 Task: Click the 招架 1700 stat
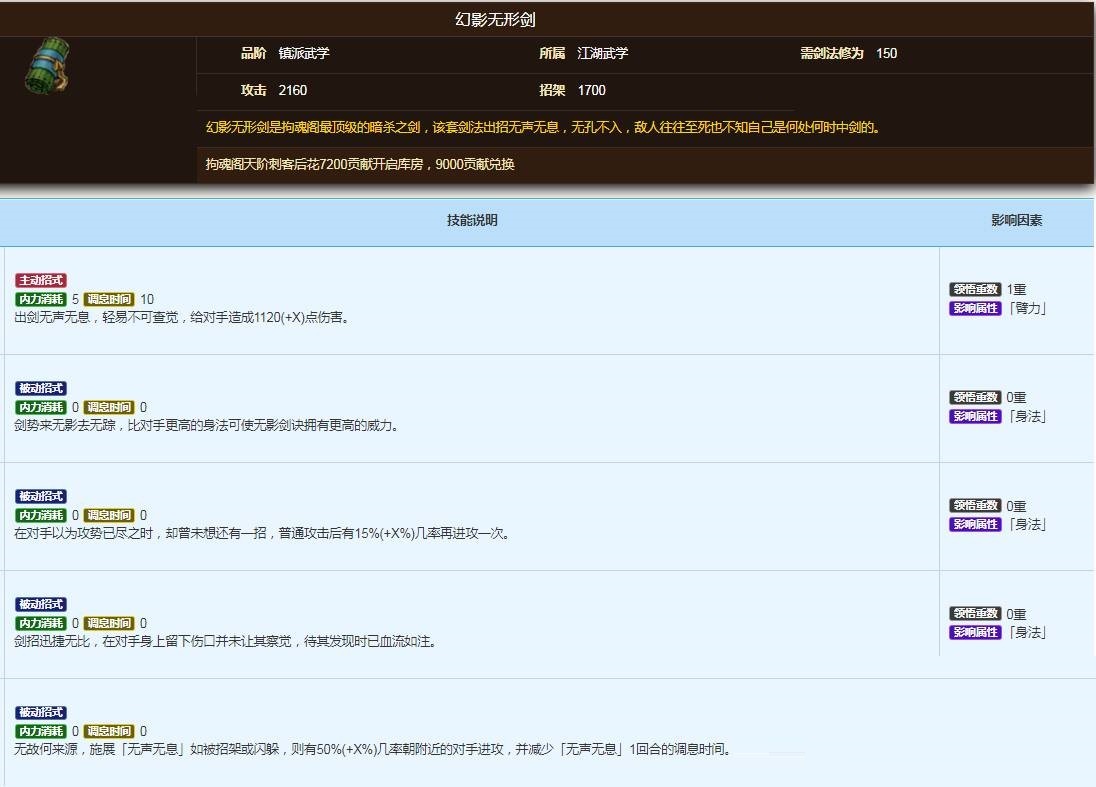pyautogui.click(x=573, y=90)
